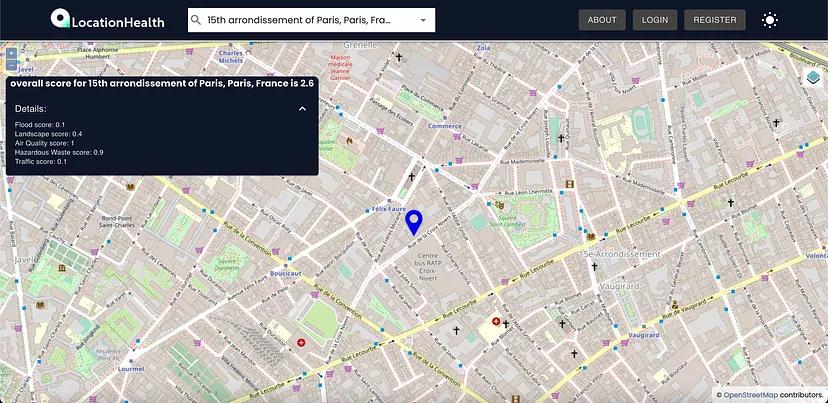Select the Air Quality score line
Screen dimensions: 828x403
(x=44, y=143)
